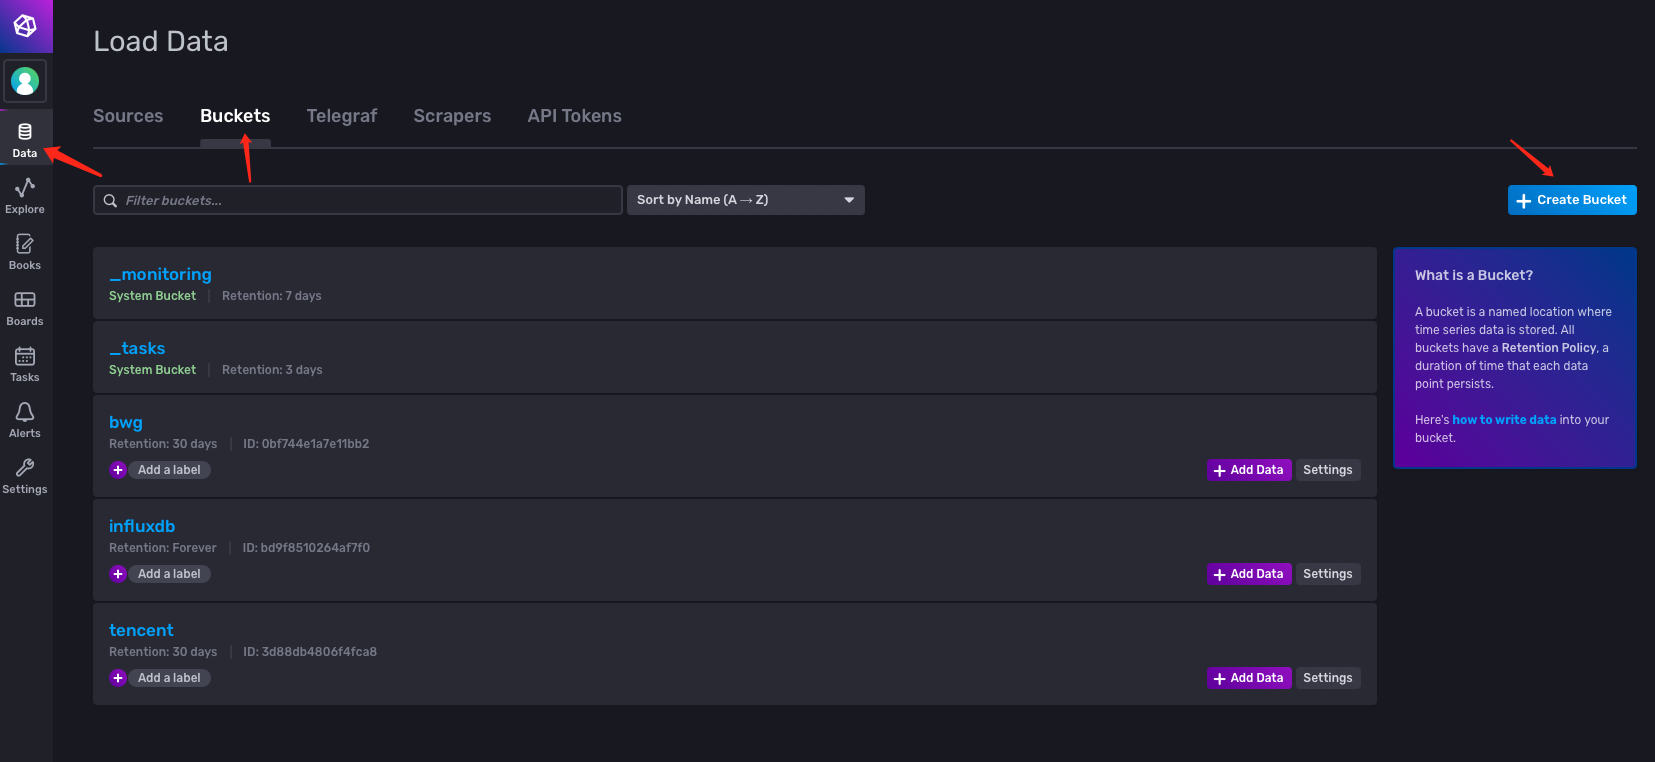Viewport: 1655px width, 762px height.
Task: Add a label to bwg bucket
Action: 169,470
